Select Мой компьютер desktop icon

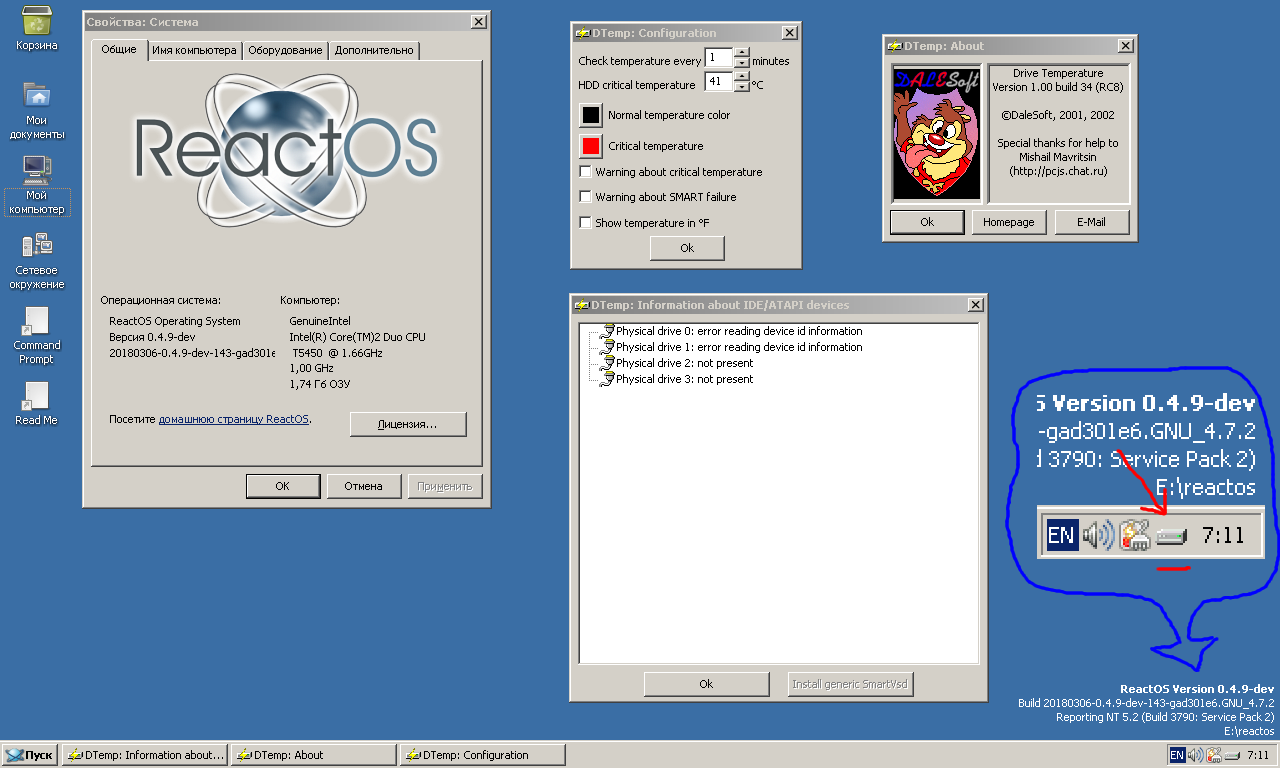tap(37, 170)
